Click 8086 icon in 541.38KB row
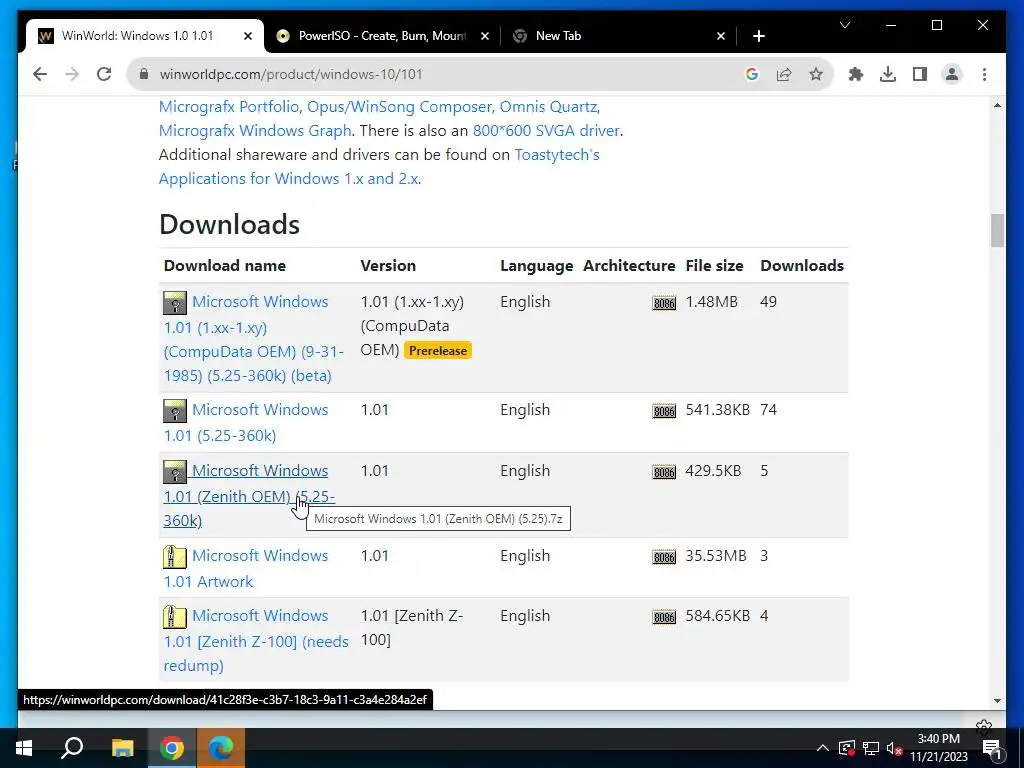Image resolution: width=1024 pixels, height=768 pixels. (664, 411)
